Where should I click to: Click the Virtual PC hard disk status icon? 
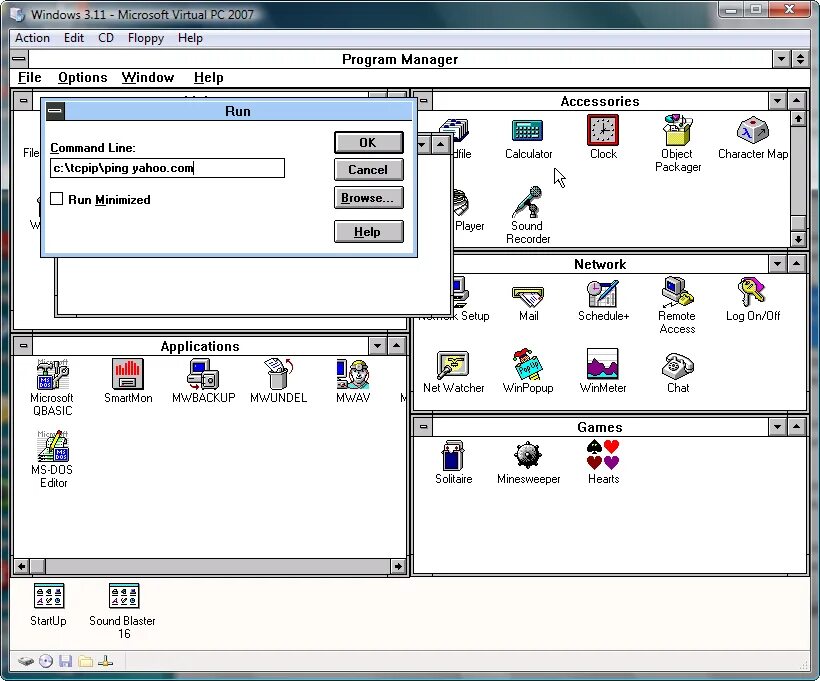click(x=26, y=662)
